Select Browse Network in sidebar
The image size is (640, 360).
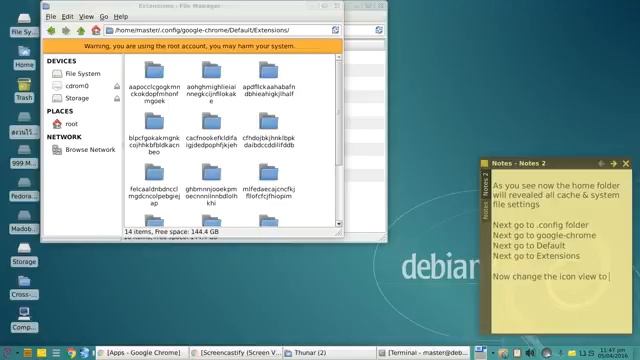point(90,150)
